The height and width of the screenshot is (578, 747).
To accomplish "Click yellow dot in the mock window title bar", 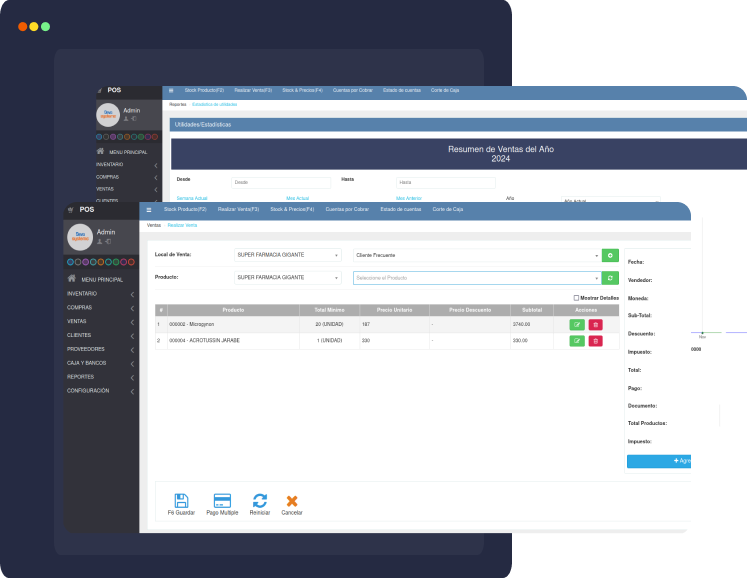I will tap(34, 27).
